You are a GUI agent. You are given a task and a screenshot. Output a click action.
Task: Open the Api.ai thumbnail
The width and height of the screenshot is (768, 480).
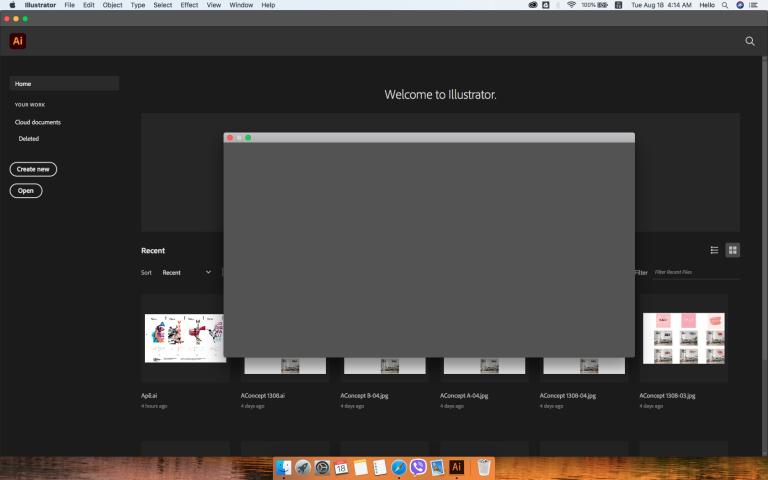185,338
